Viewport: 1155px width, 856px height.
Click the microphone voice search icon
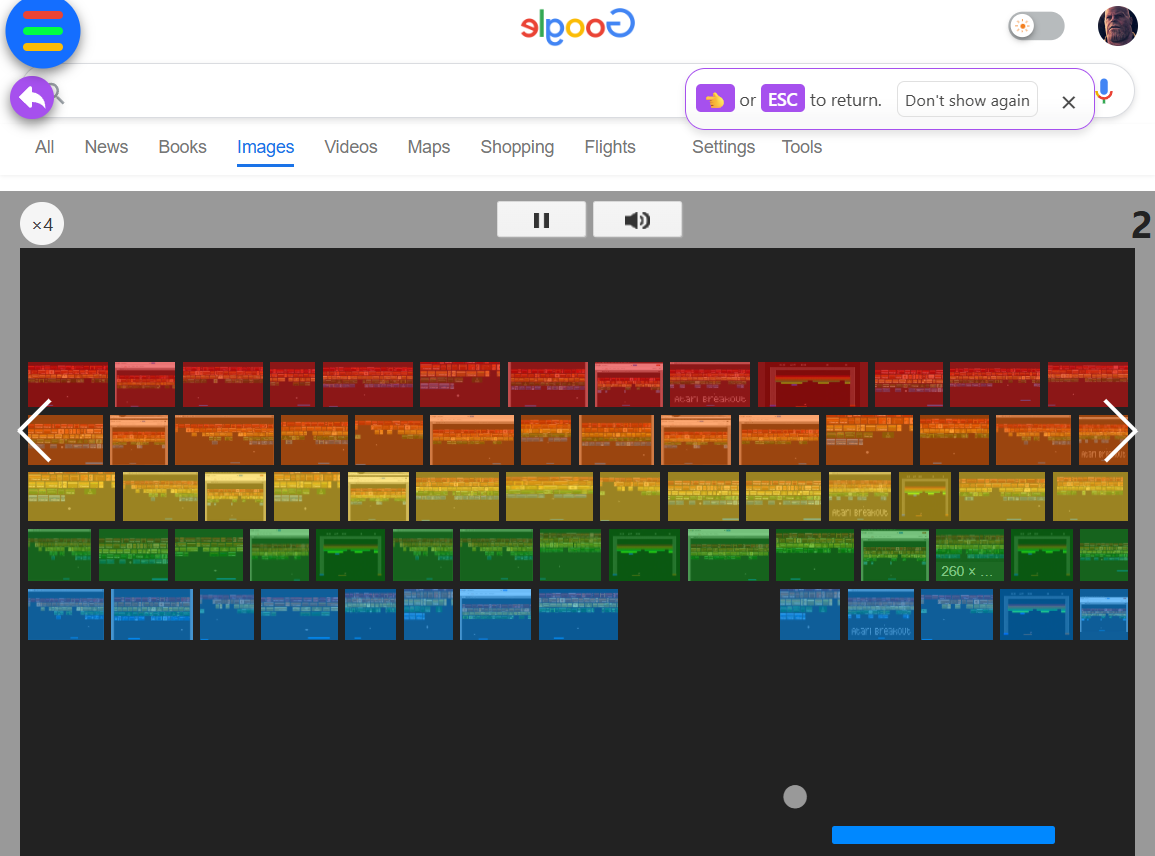pos(1104,91)
